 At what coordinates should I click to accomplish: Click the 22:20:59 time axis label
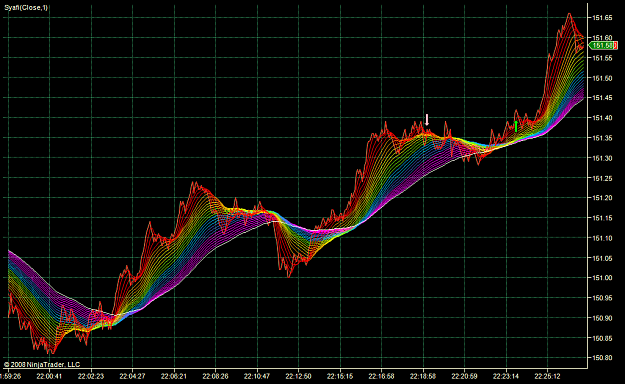464,376
